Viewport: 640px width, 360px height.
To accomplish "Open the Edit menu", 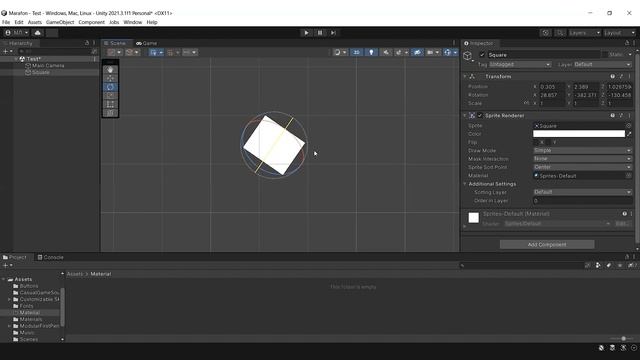I will [19, 22].
